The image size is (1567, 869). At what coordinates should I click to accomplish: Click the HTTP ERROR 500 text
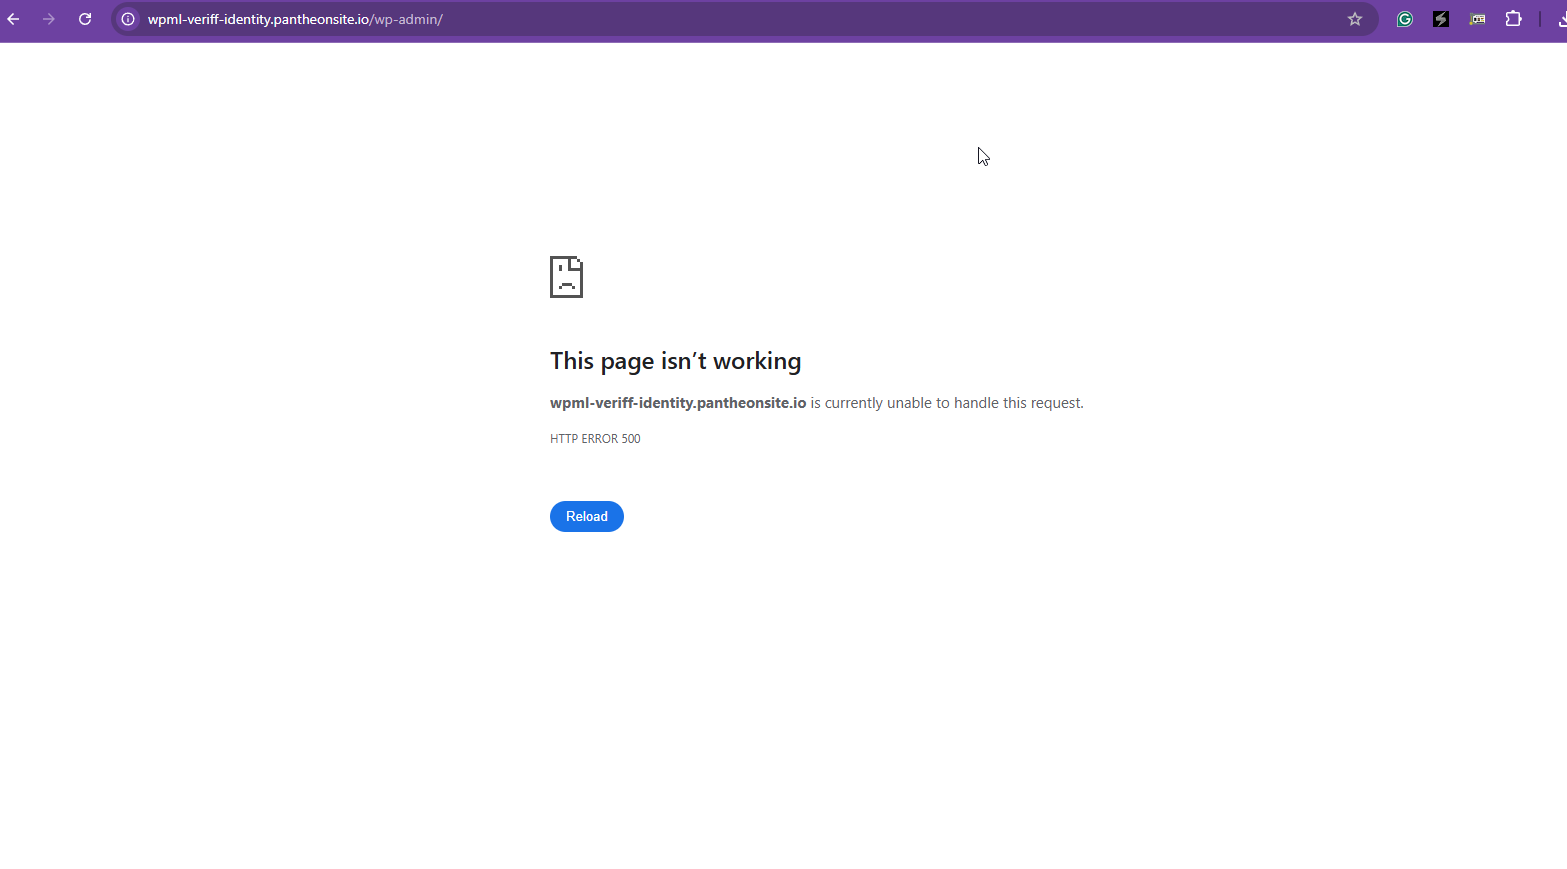595,439
